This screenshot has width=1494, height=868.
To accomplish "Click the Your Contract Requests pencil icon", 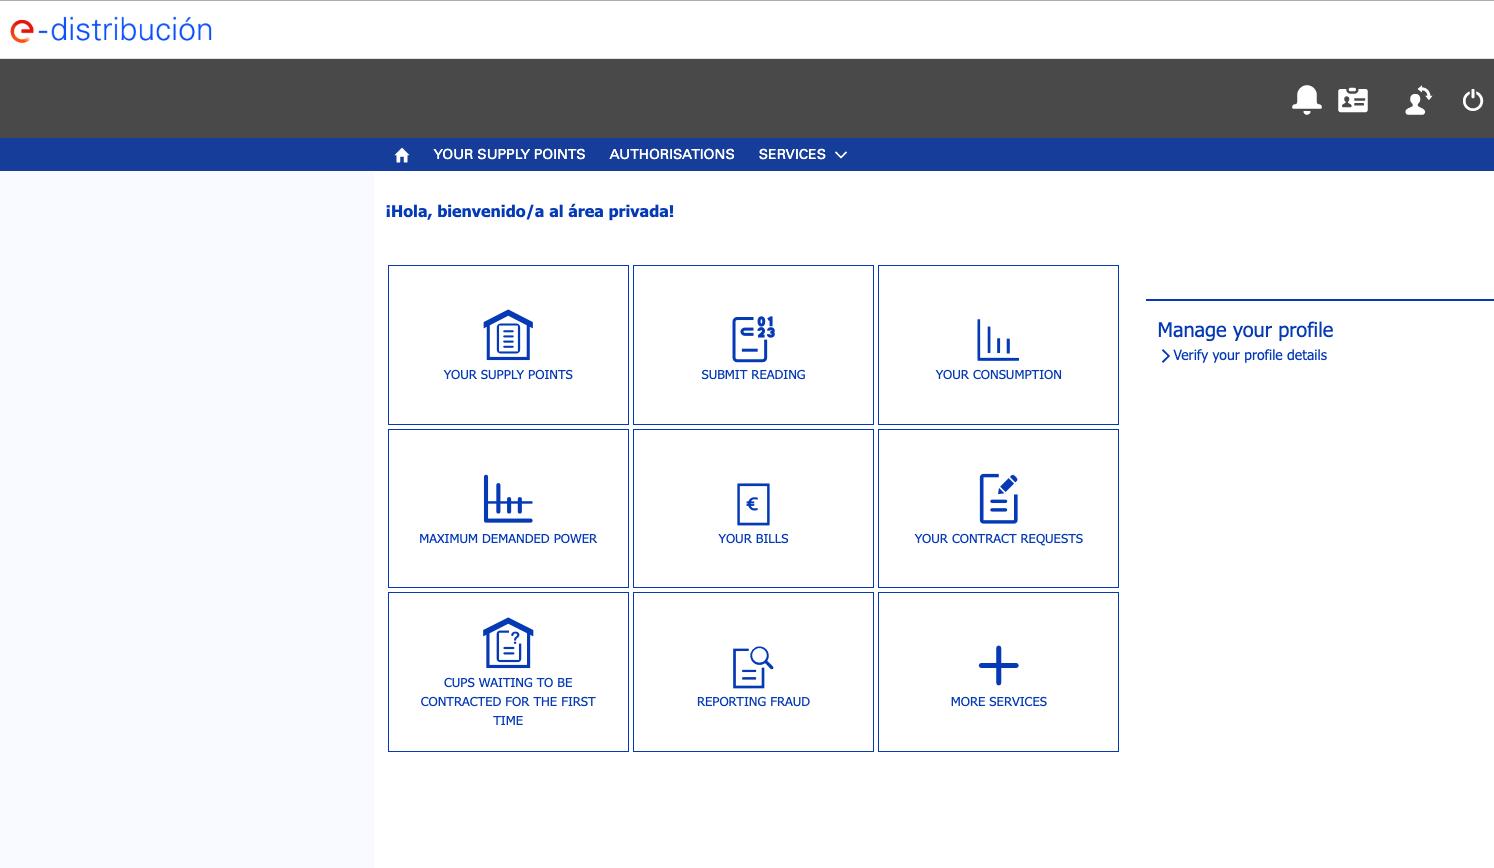I will point(998,498).
